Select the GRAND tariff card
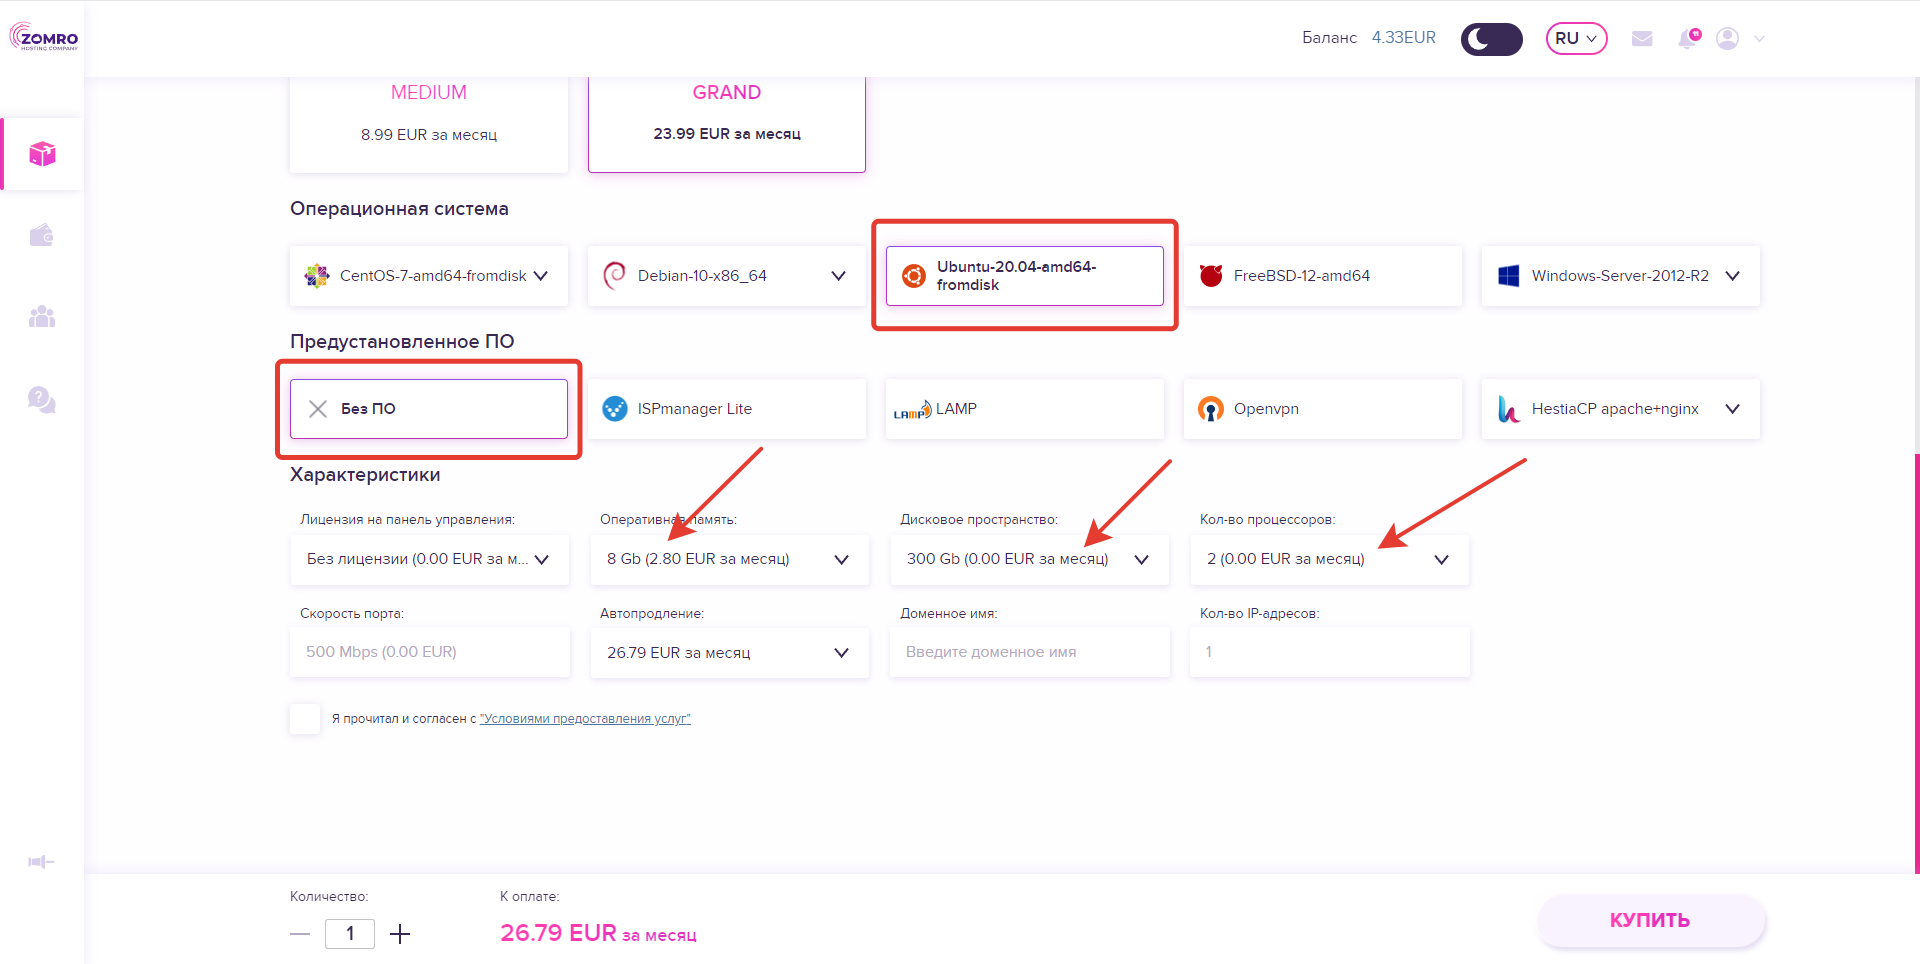The width and height of the screenshot is (1920, 964). tap(727, 124)
